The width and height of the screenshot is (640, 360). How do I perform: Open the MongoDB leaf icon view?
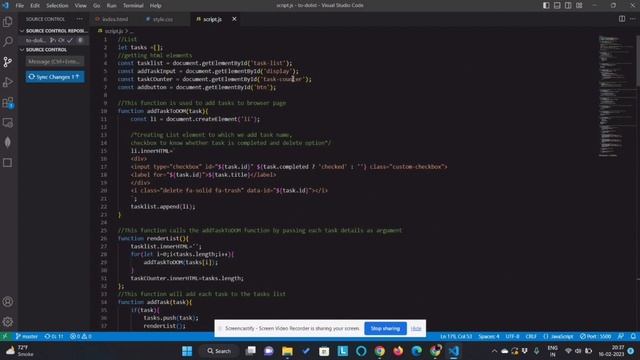coord(8,142)
